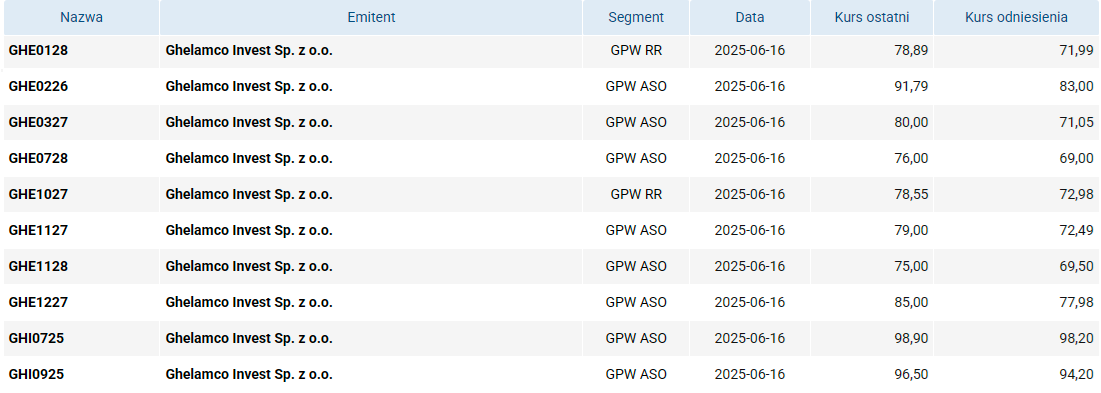
Task: Open the GHE1127 bond link
Action: click(x=38, y=230)
